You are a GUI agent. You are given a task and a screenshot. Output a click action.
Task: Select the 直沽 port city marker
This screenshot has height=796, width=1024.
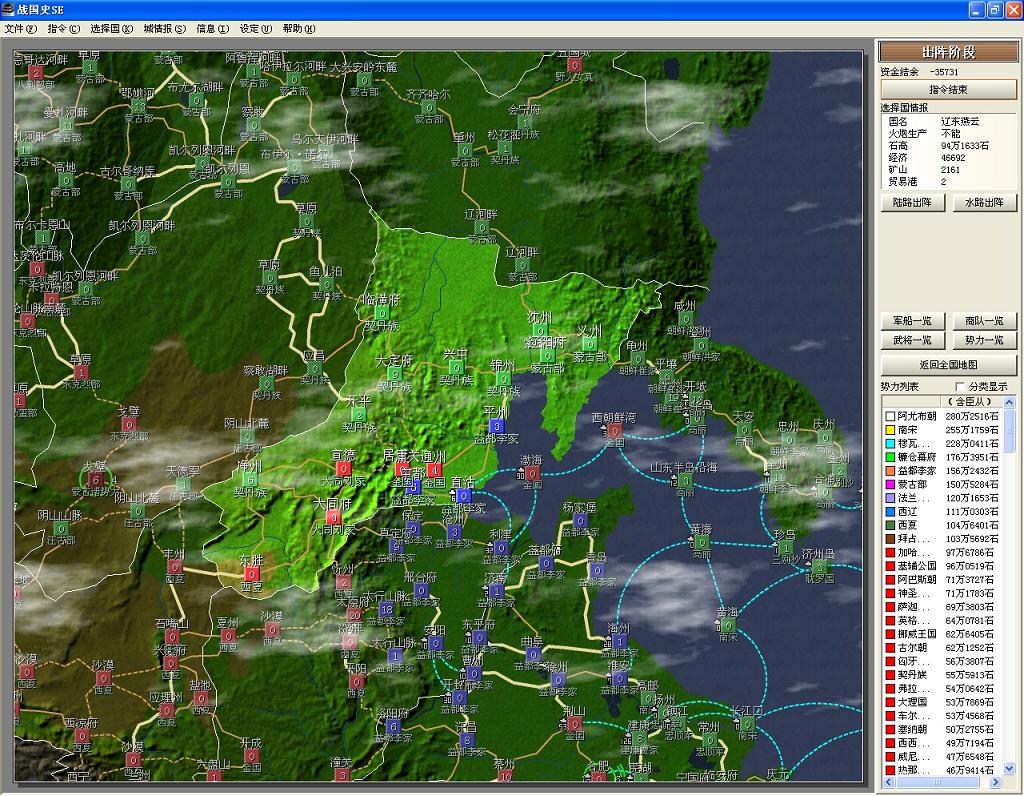tap(463, 496)
